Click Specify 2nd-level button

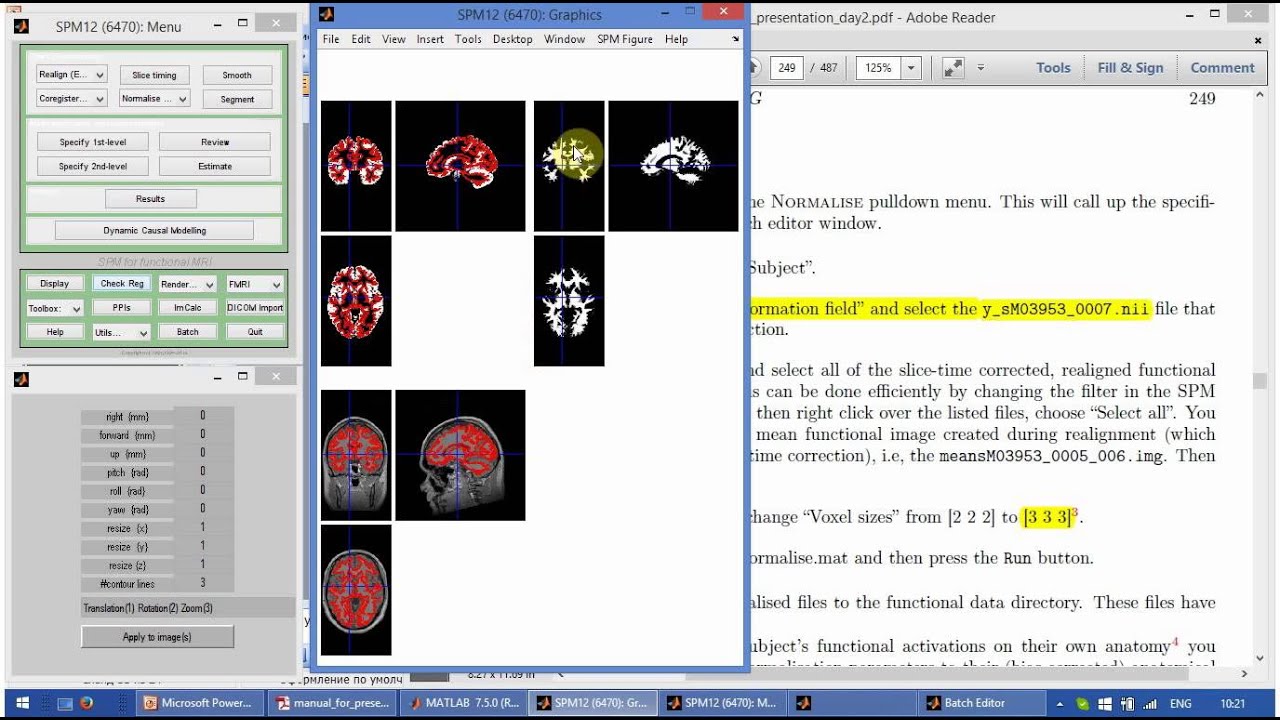tap(93, 166)
